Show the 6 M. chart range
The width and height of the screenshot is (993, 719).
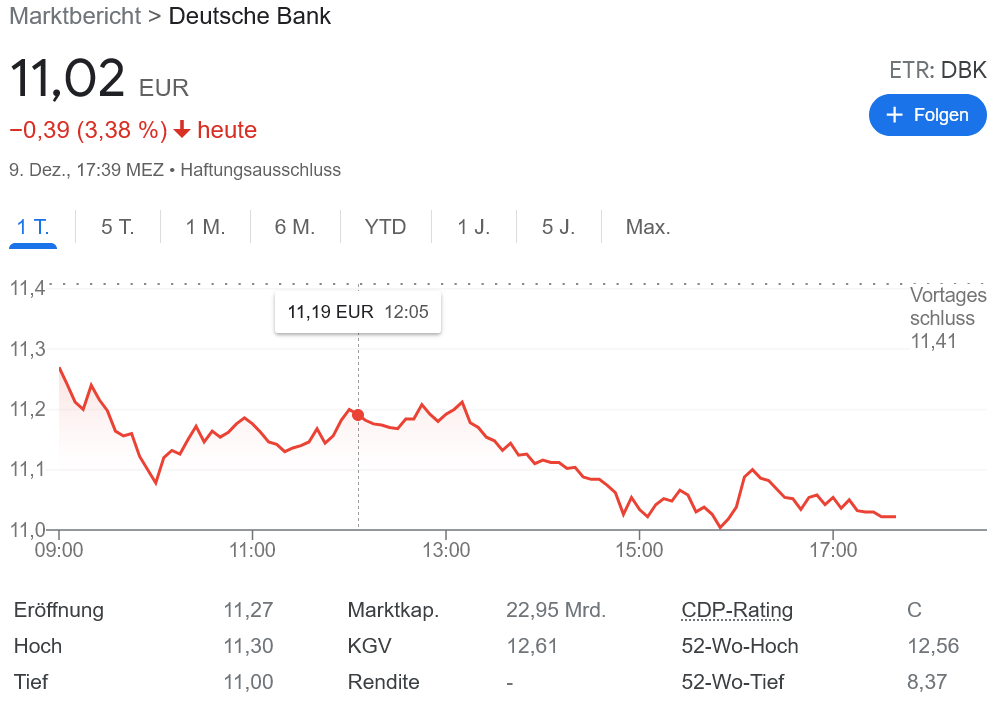pos(295,227)
